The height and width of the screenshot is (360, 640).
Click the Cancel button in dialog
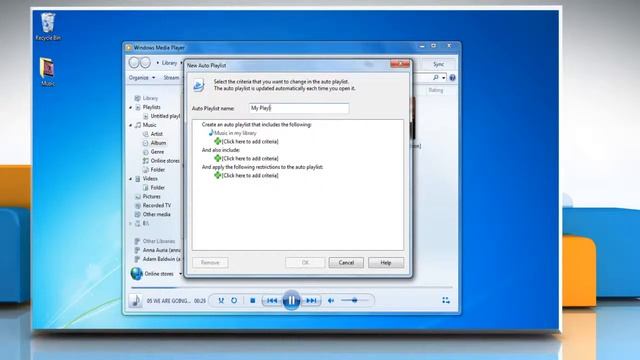coord(346,262)
